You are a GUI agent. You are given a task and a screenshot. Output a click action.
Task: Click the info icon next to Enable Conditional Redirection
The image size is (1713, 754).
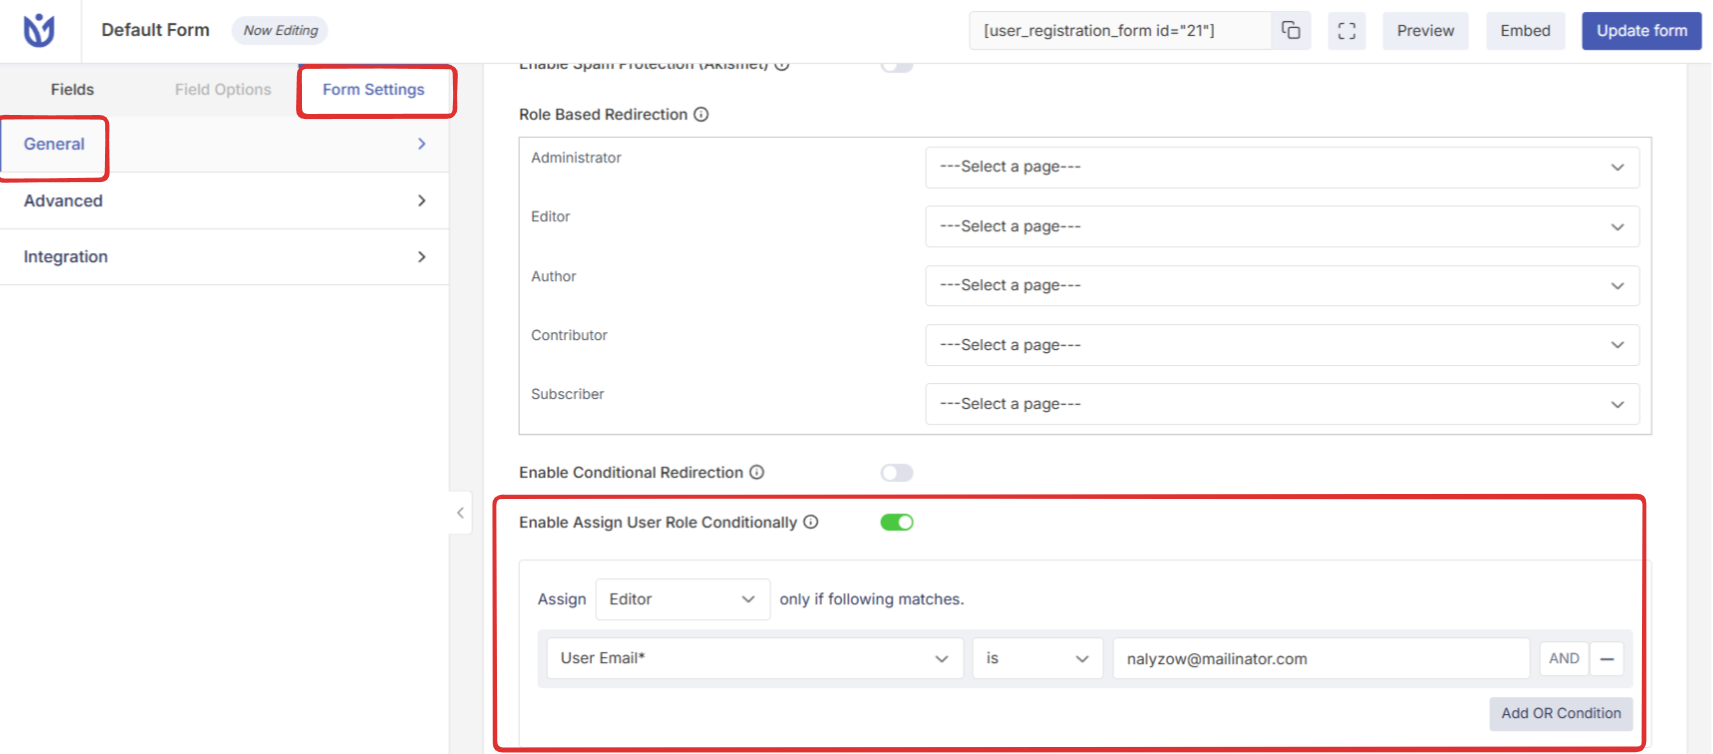(x=757, y=472)
